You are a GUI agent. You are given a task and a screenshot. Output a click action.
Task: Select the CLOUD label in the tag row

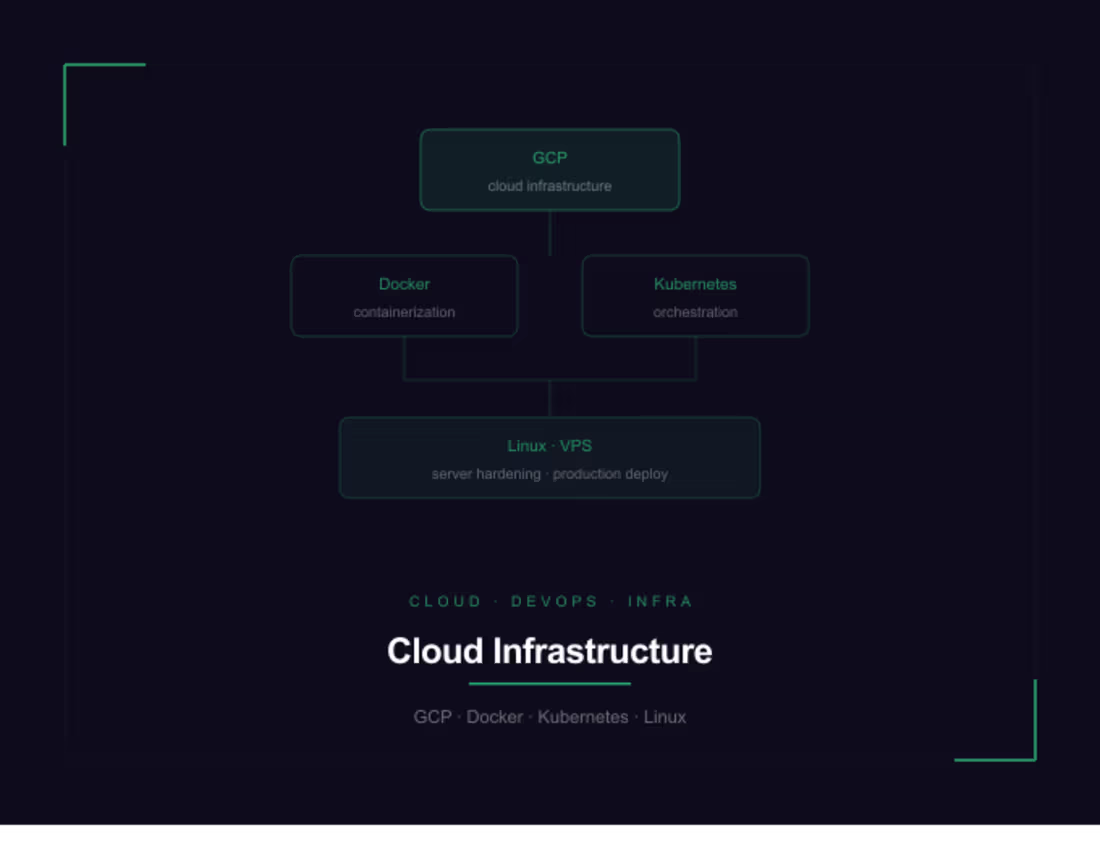[444, 601]
